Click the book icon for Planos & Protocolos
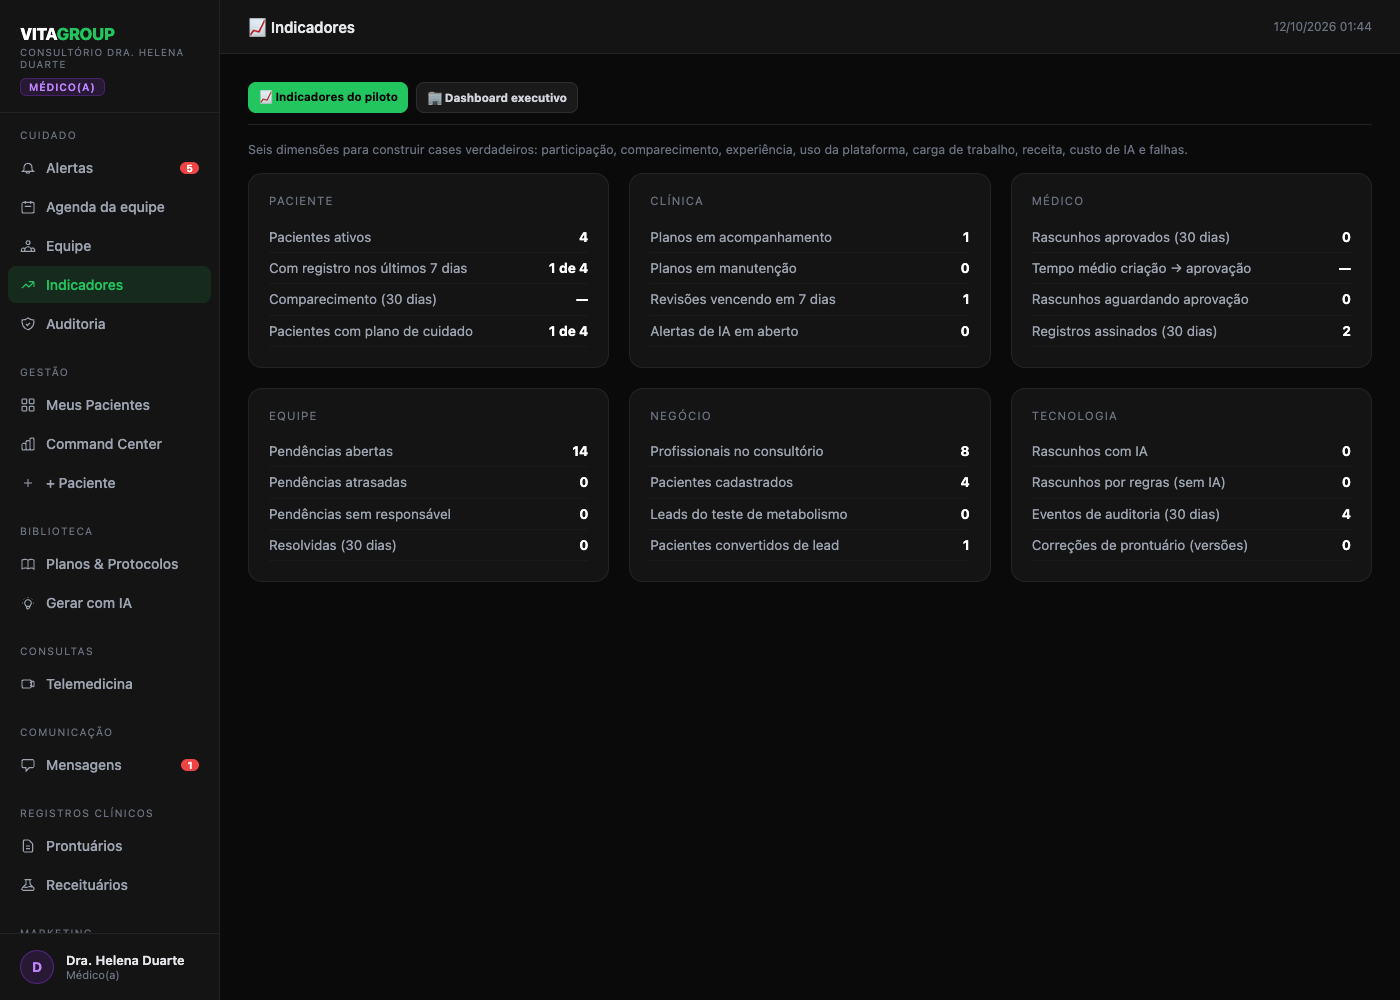 (x=28, y=564)
